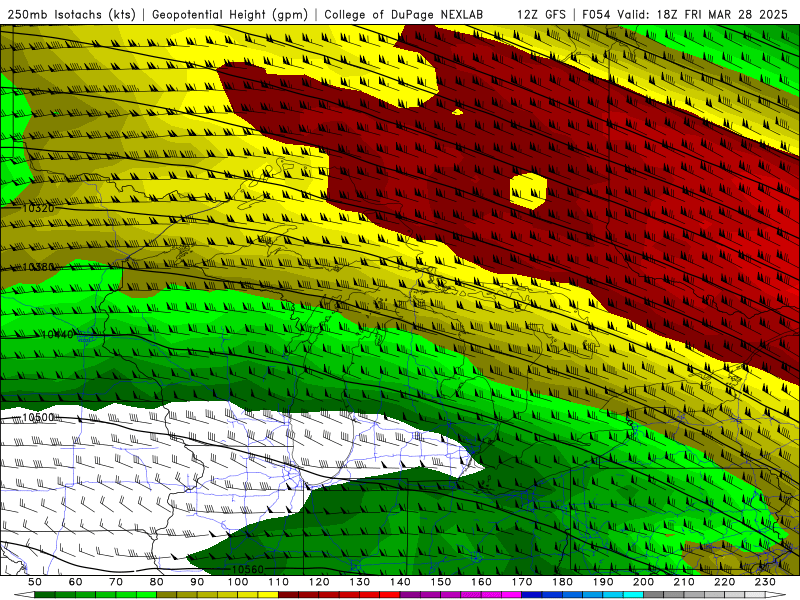Click the 220 value on the color scale
800x600 pixels.
pos(725,582)
